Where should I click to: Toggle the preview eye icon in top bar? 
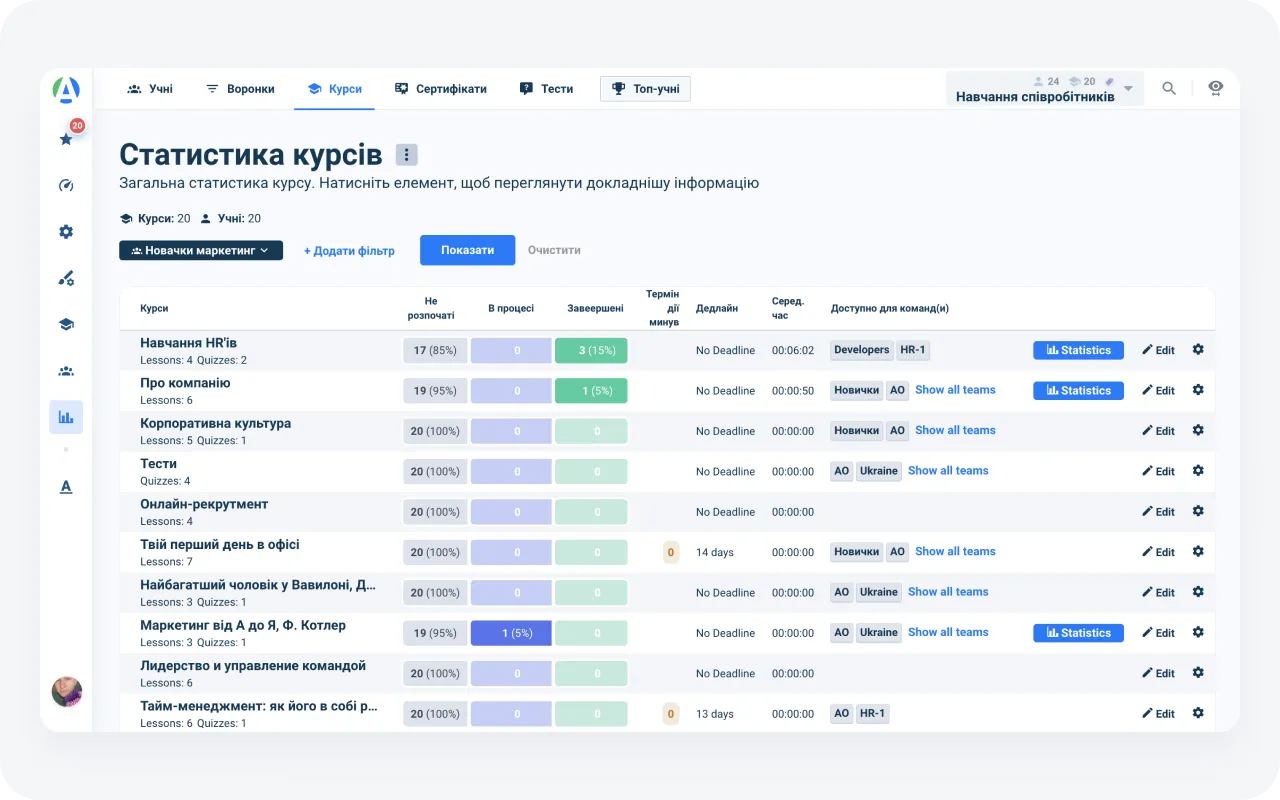[1215, 88]
